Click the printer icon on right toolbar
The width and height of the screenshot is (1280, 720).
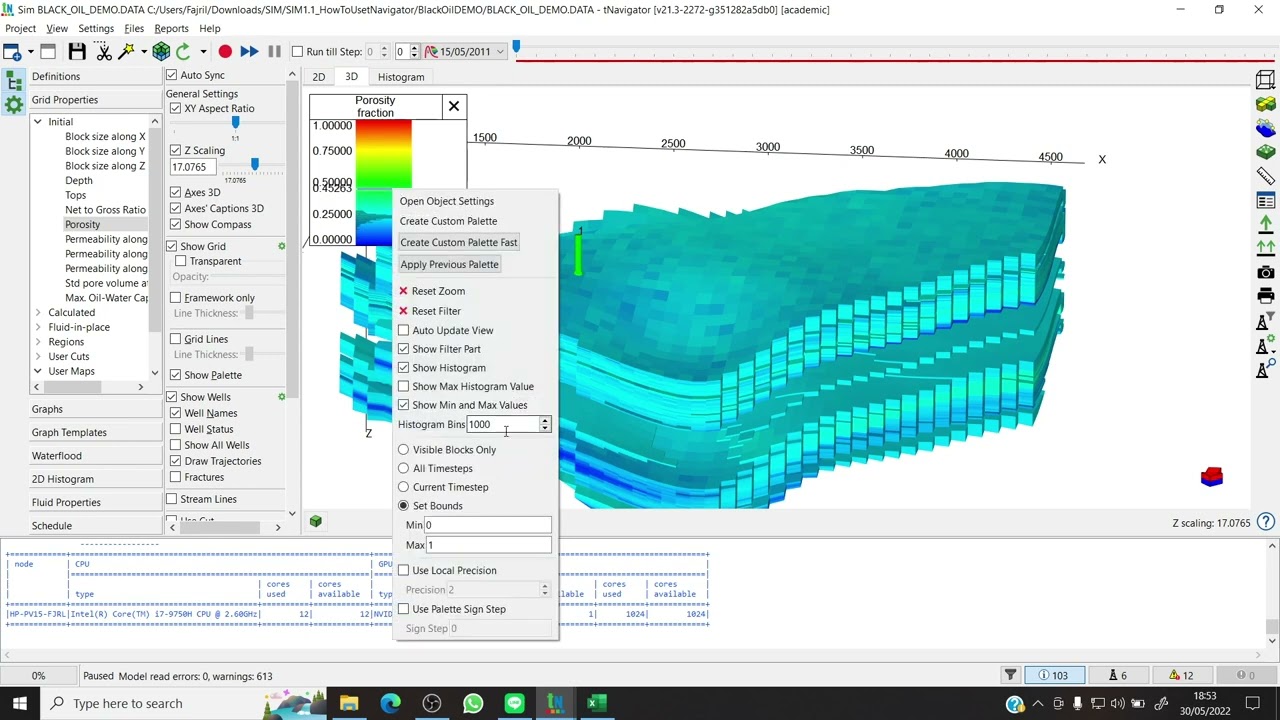click(1266, 296)
